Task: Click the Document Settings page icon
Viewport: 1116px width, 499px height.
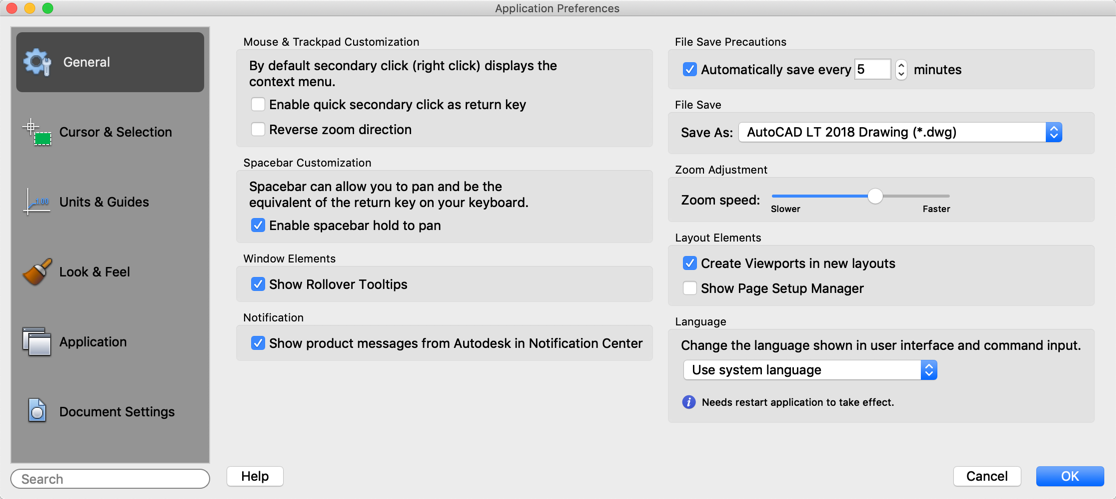Action: point(37,411)
